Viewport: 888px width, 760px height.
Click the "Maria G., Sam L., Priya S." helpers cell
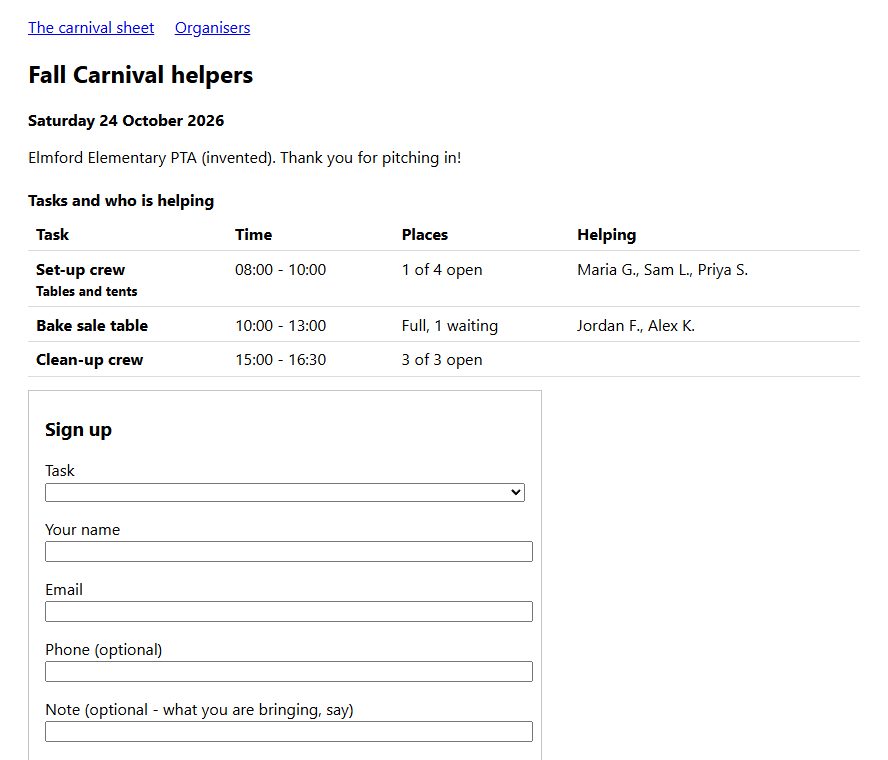coord(663,270)
